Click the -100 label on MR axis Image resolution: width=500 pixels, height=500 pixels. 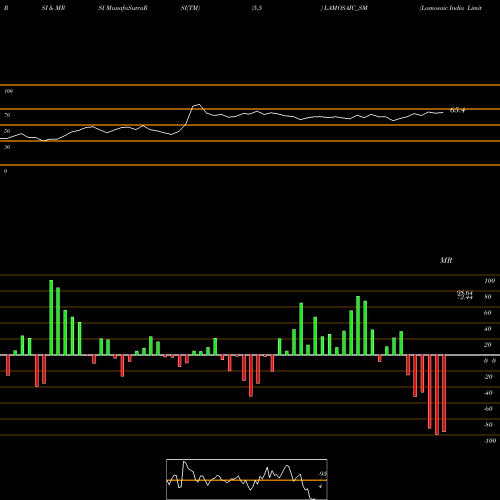click(x=490, y=441)
